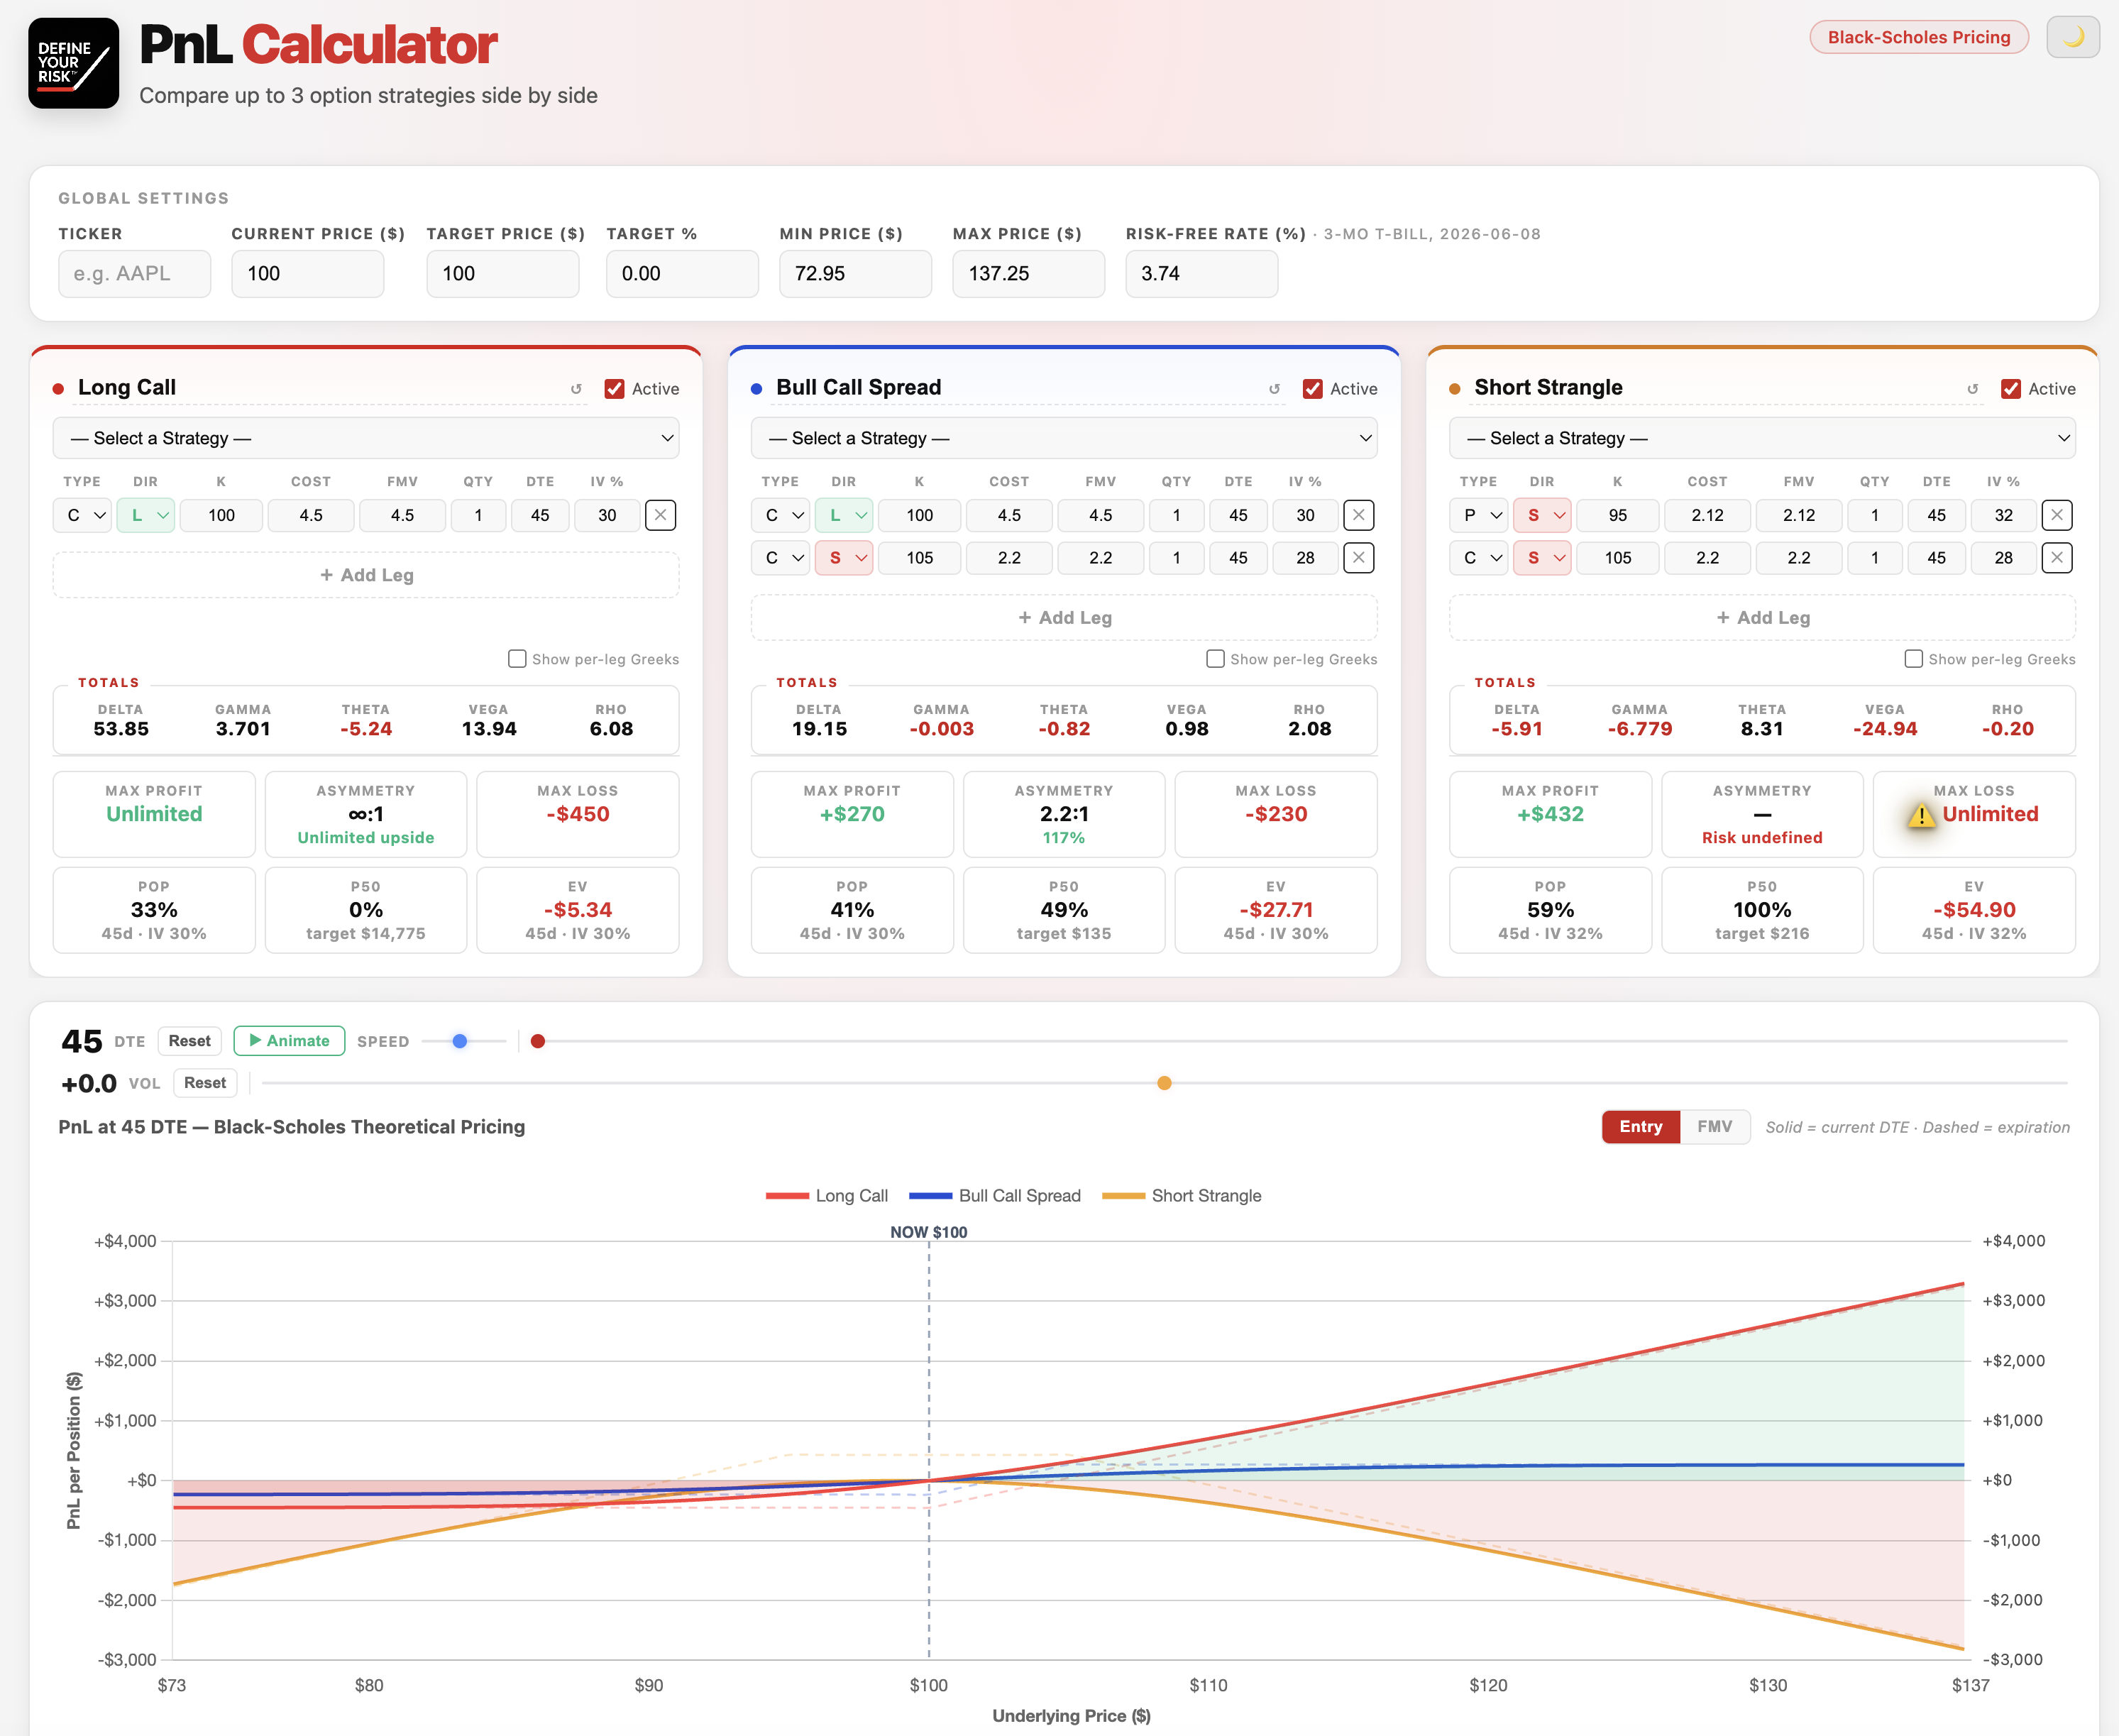Image resolution: width=2119 pixels, height=1736 pixels.
Task: Open Long Call leg type dropdown
Action: [83, 515]
